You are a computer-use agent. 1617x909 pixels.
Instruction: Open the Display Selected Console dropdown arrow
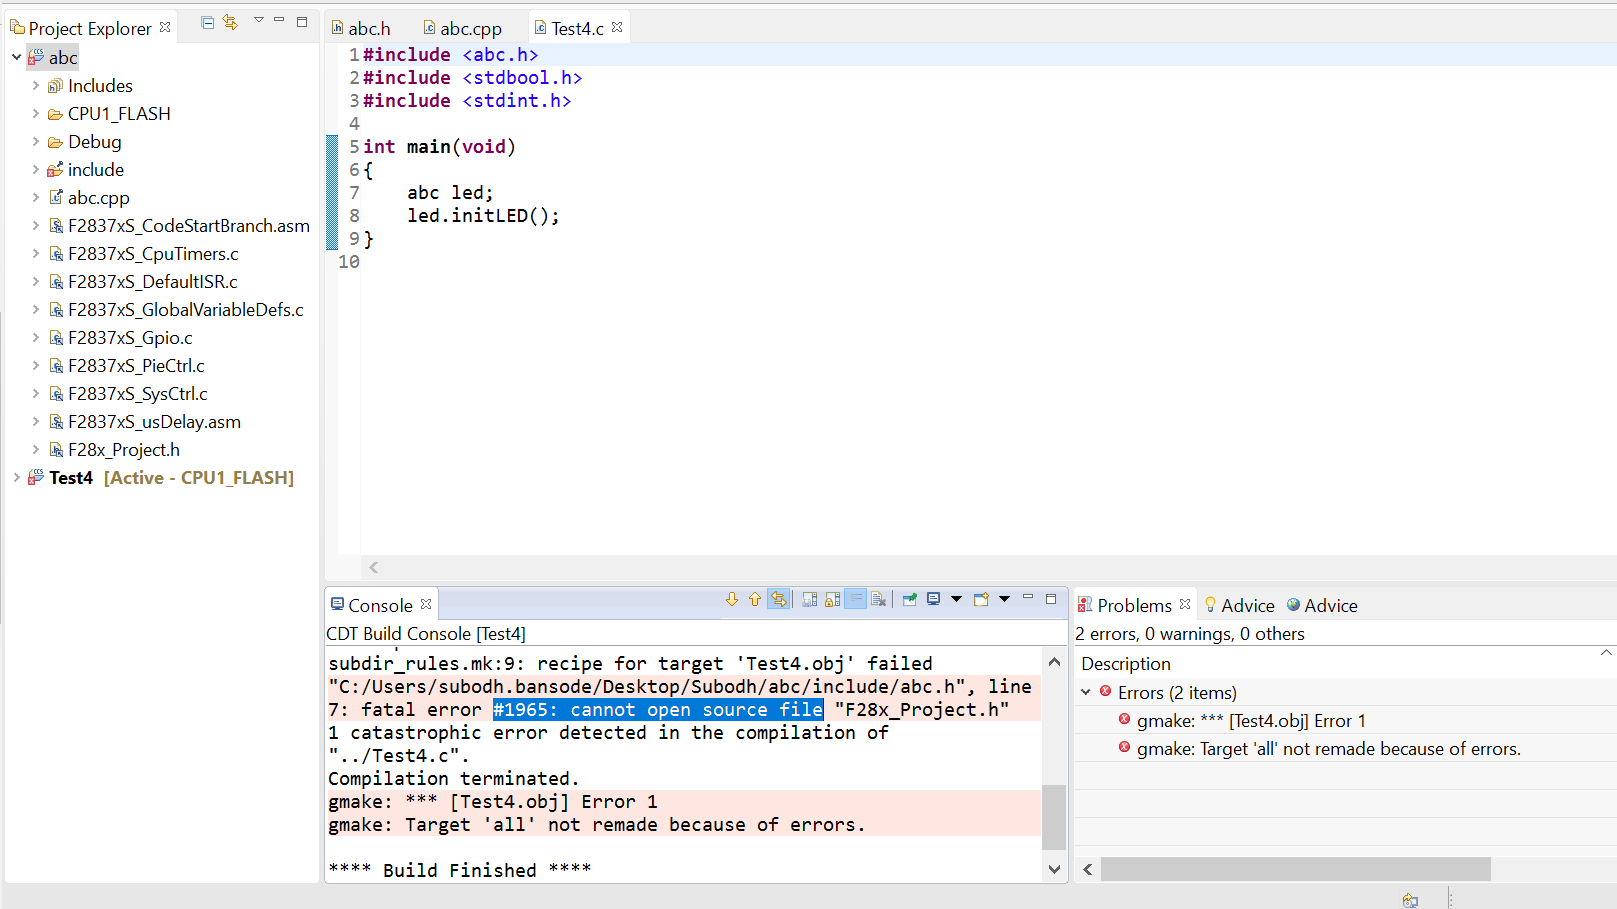956,599
